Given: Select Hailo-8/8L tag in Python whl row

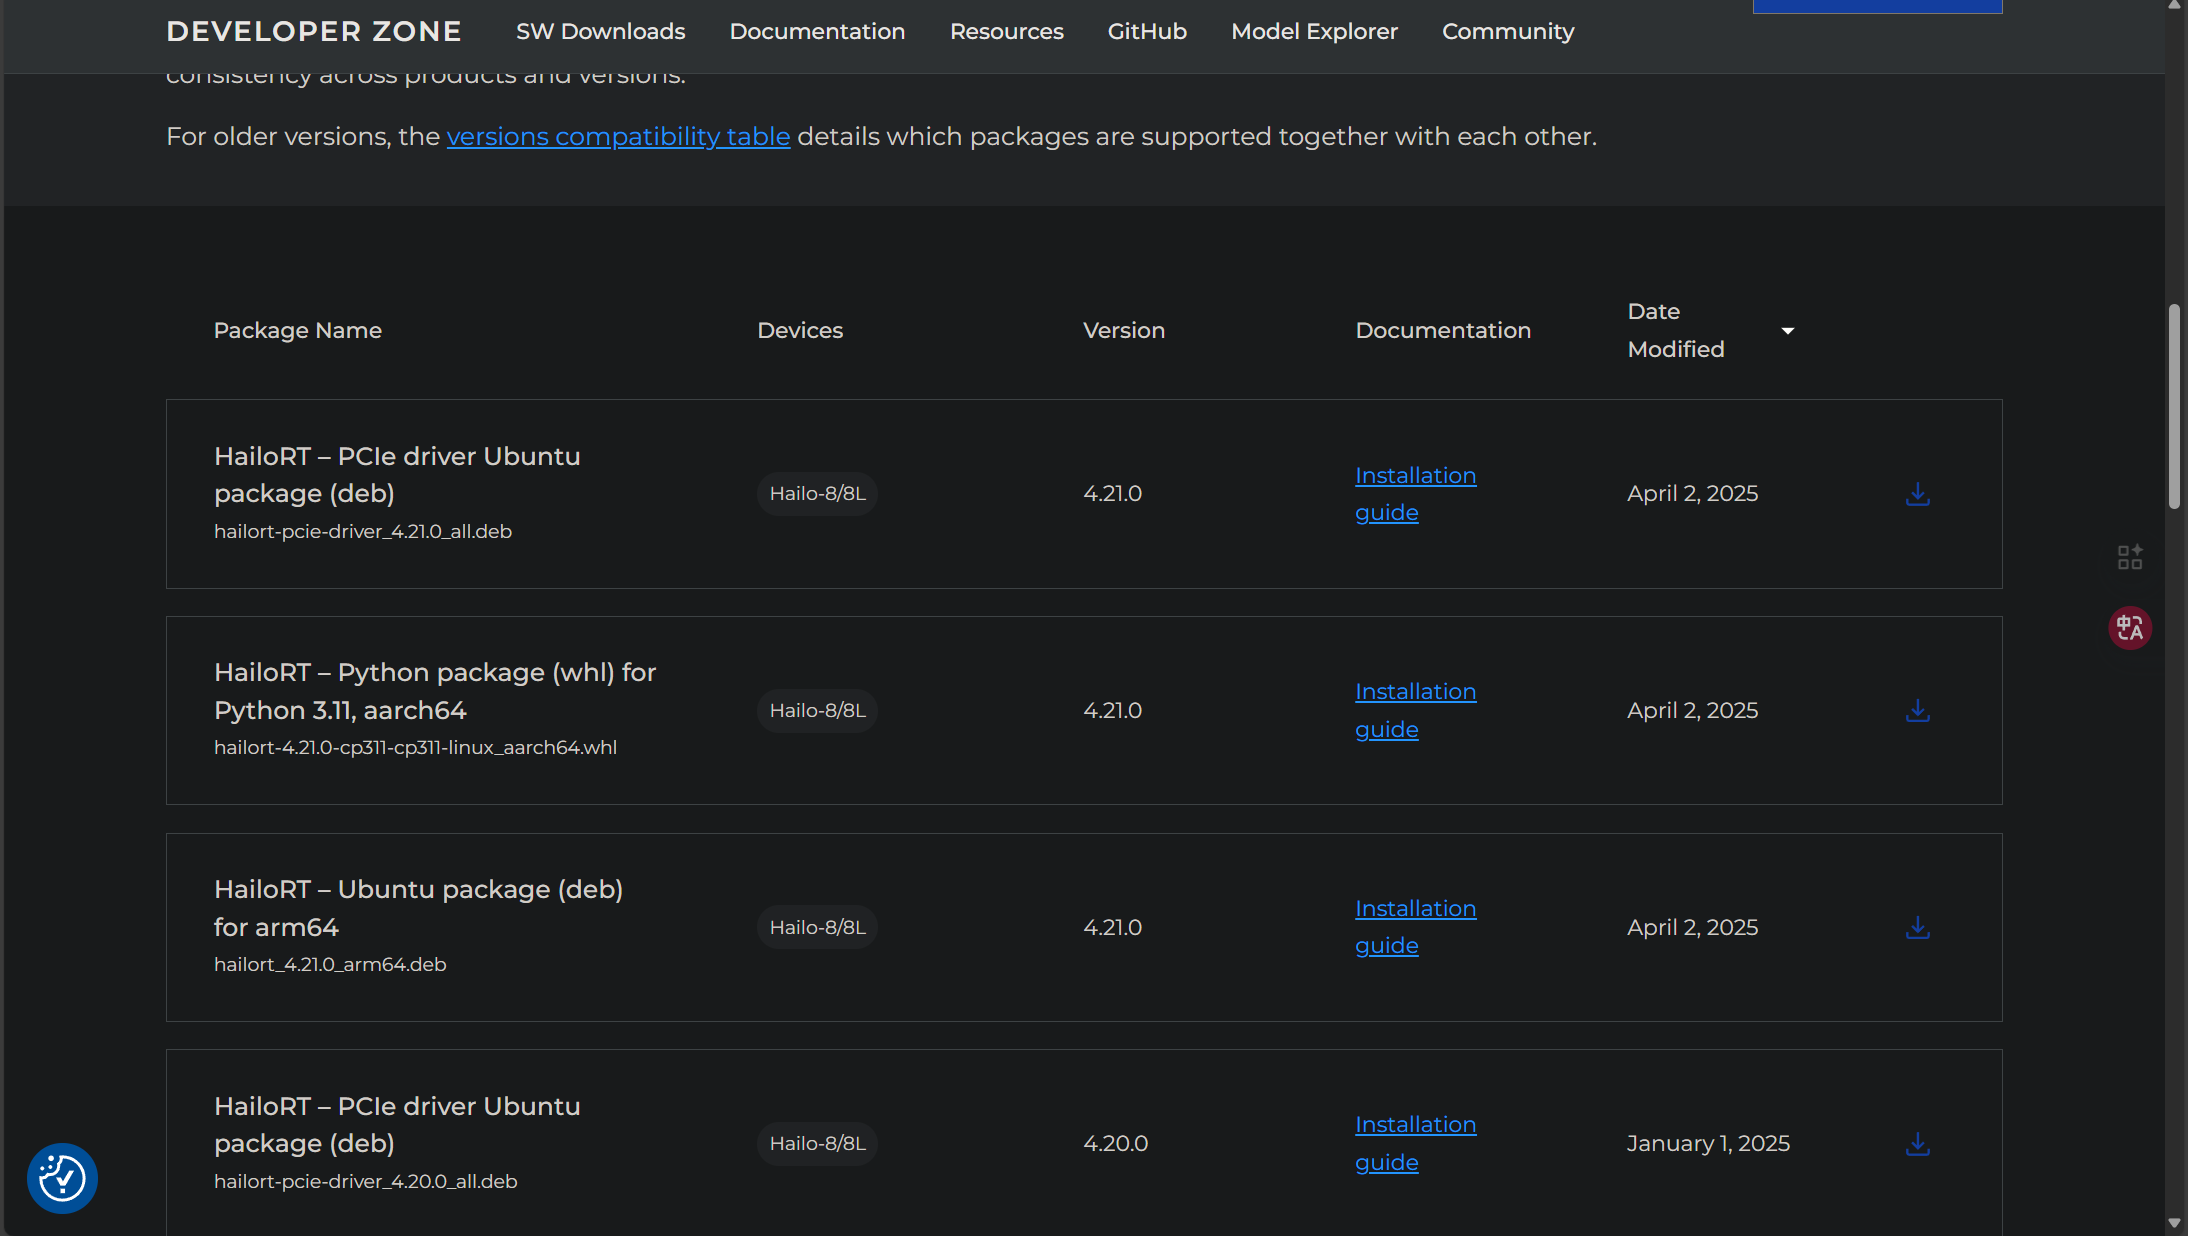Looking at the screenshot, I should point(817,711).
